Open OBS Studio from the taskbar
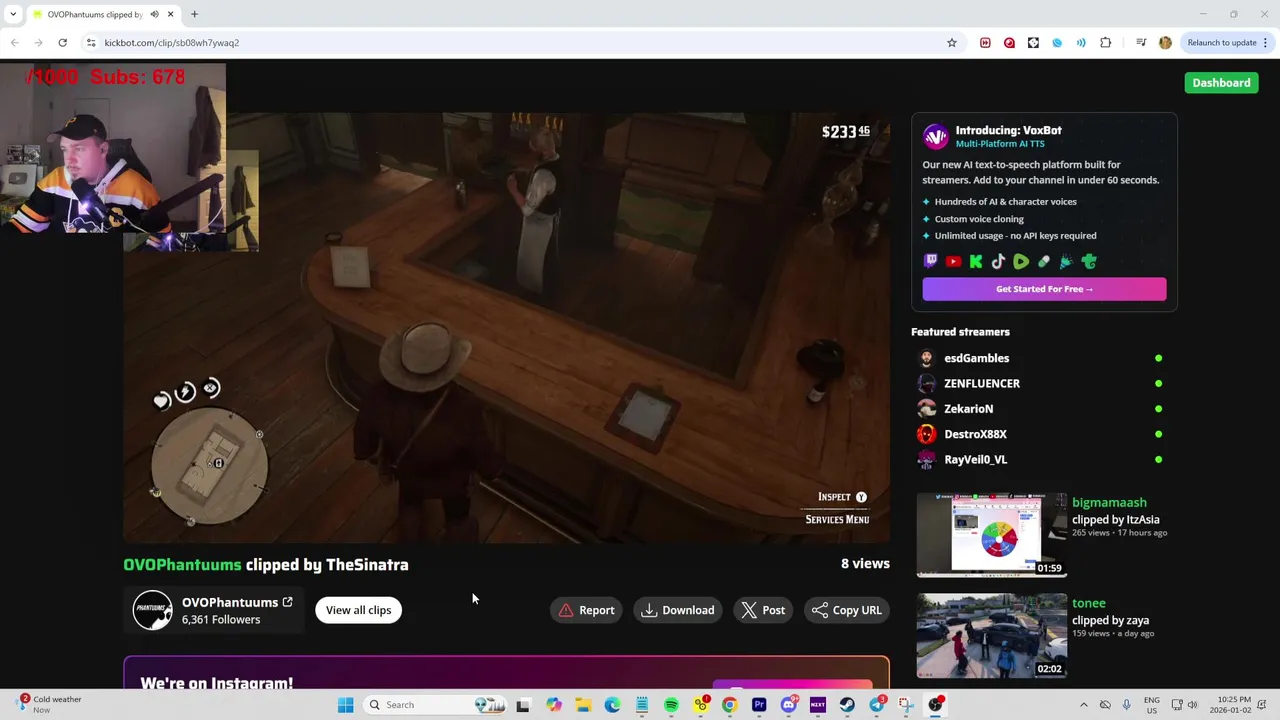Screen dimensions: 1280x720 (x=935, y=705)
